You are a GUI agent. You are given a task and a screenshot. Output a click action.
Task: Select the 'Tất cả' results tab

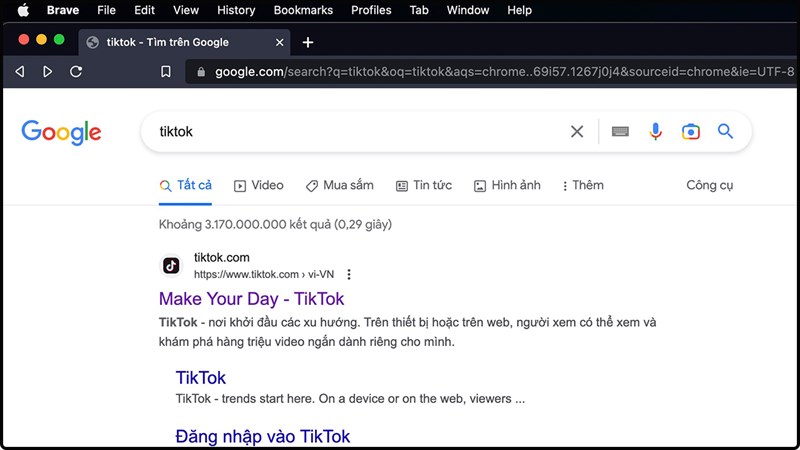pos(185,185)
